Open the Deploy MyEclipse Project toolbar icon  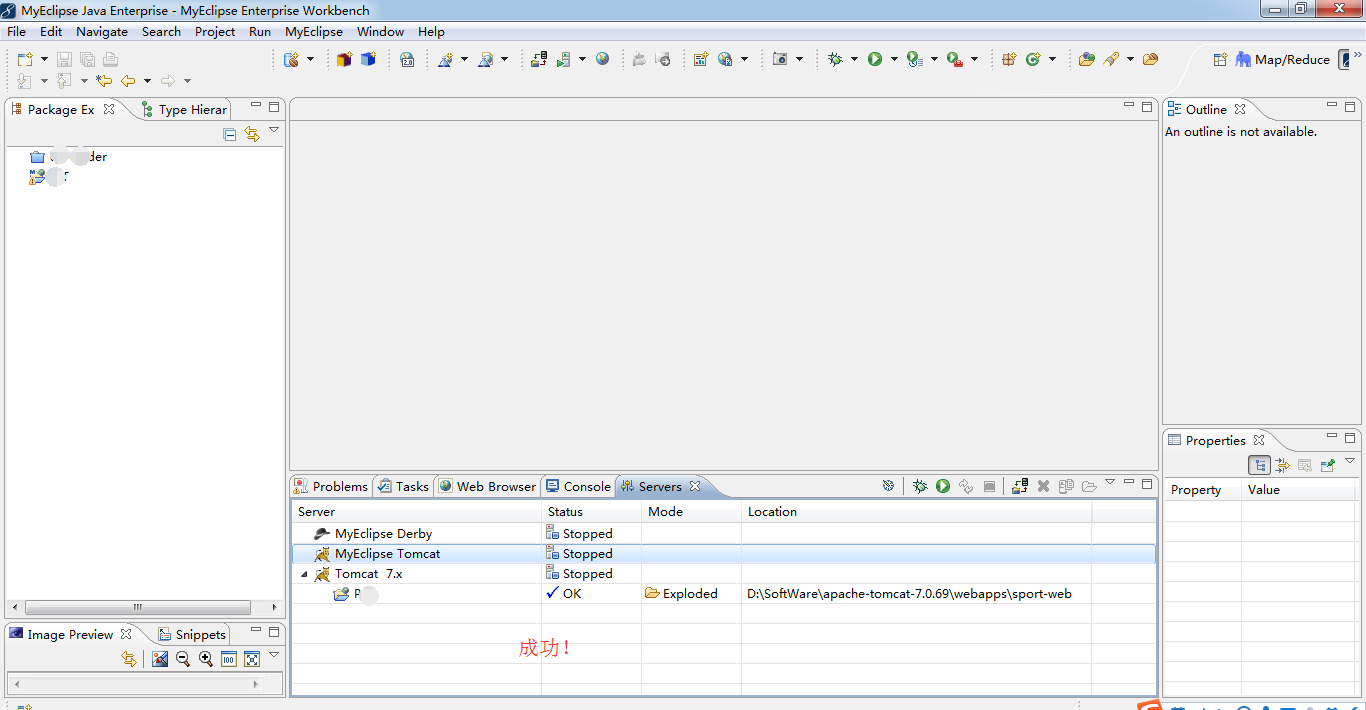[539, 60]
